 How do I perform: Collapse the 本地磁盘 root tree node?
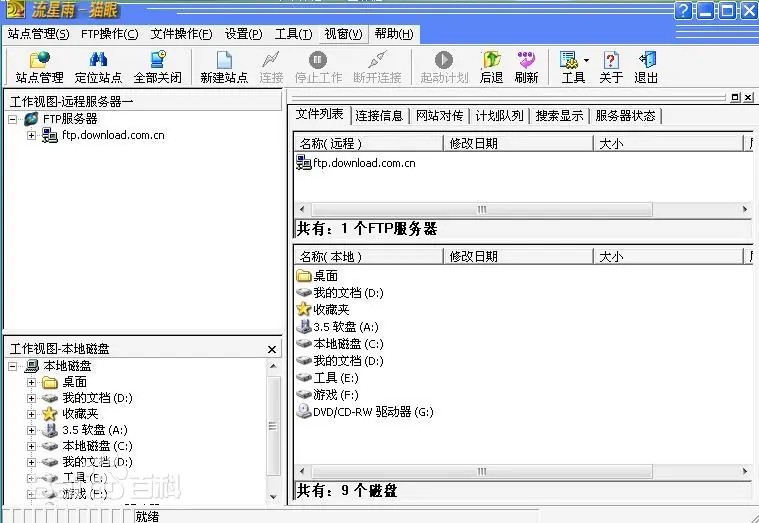coord(13,366)
